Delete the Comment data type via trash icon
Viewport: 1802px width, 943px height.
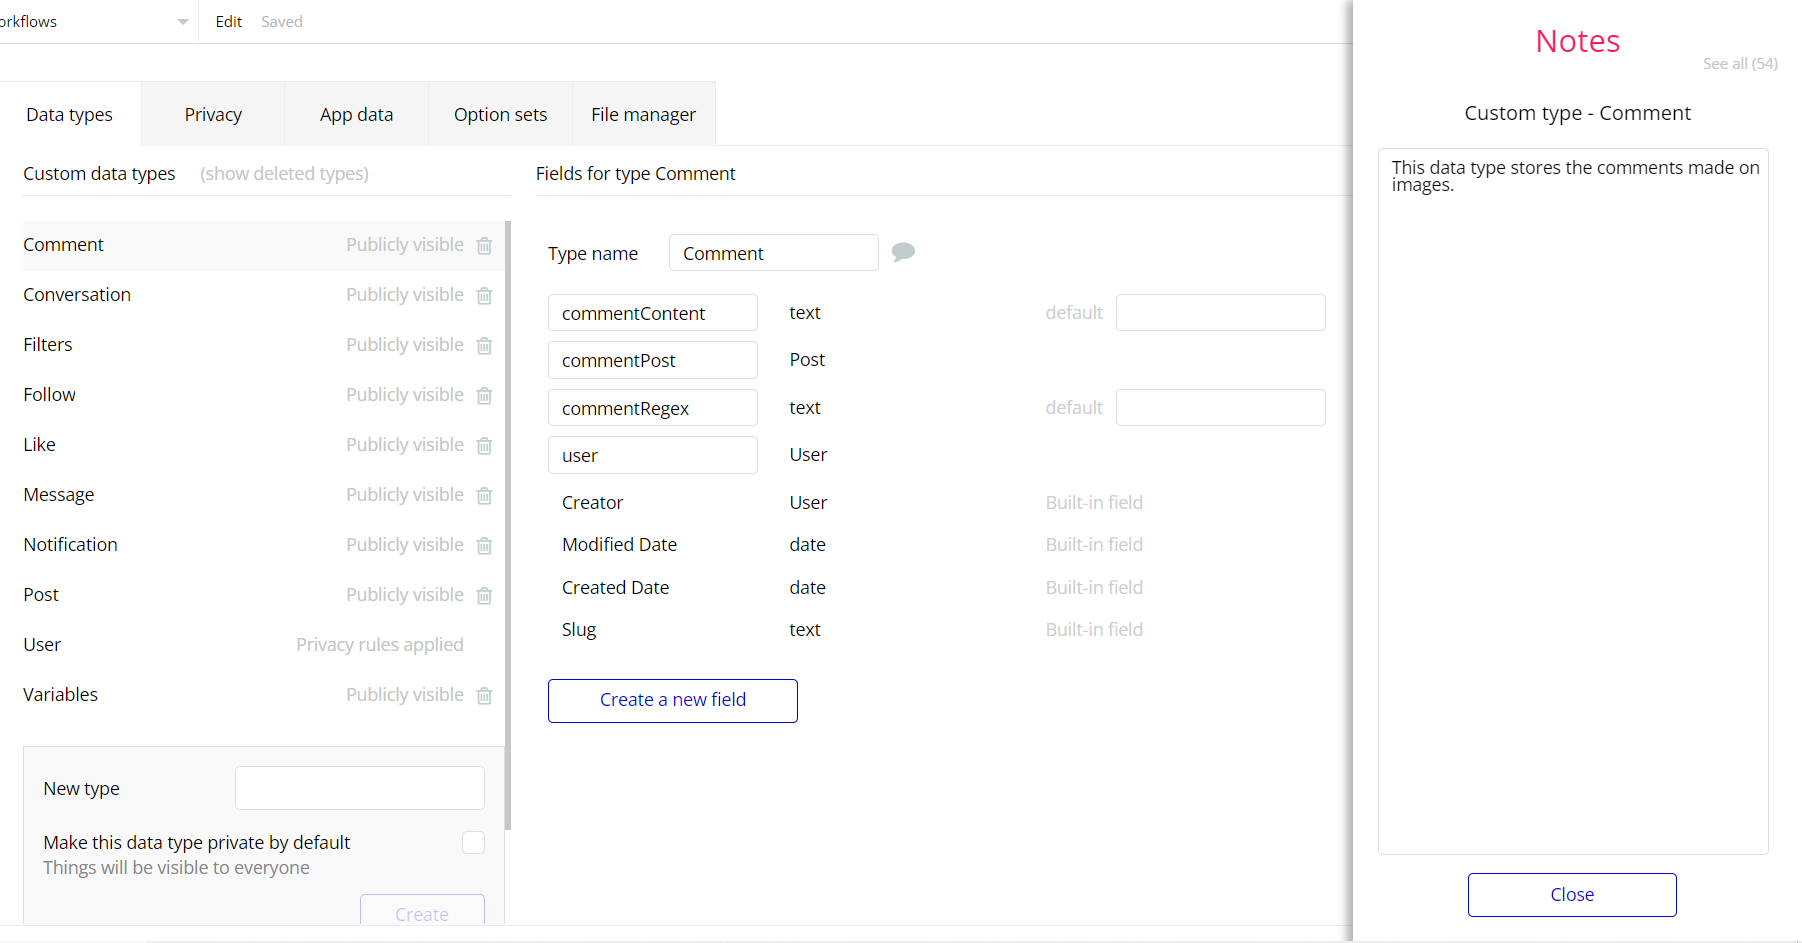tap(484, 246)
